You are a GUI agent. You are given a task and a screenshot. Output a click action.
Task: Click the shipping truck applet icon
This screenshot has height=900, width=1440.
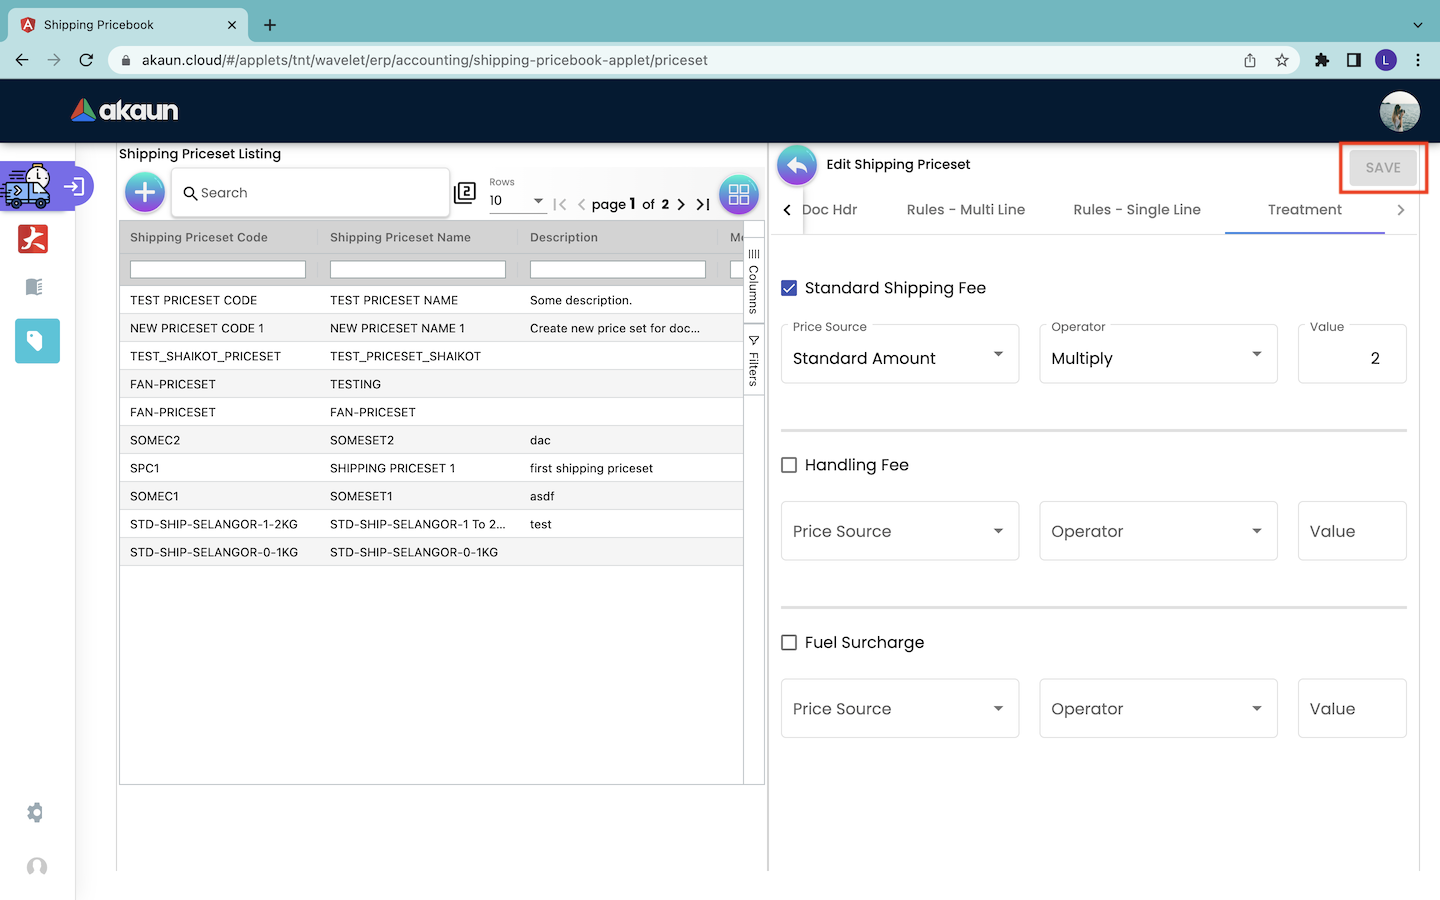point(27,187)
